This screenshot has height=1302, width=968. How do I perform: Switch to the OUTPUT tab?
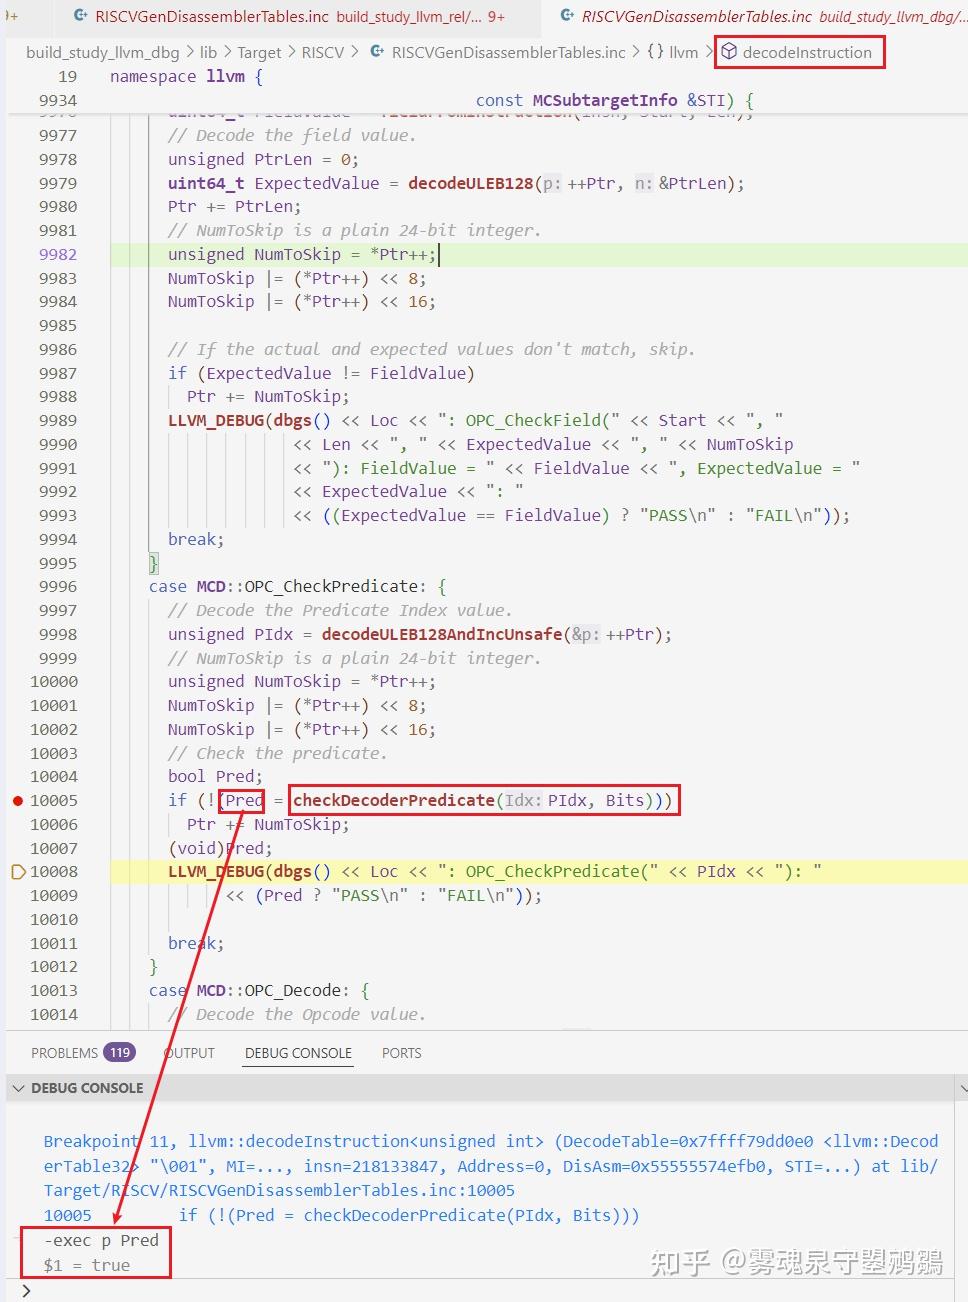pos(188,1052)
